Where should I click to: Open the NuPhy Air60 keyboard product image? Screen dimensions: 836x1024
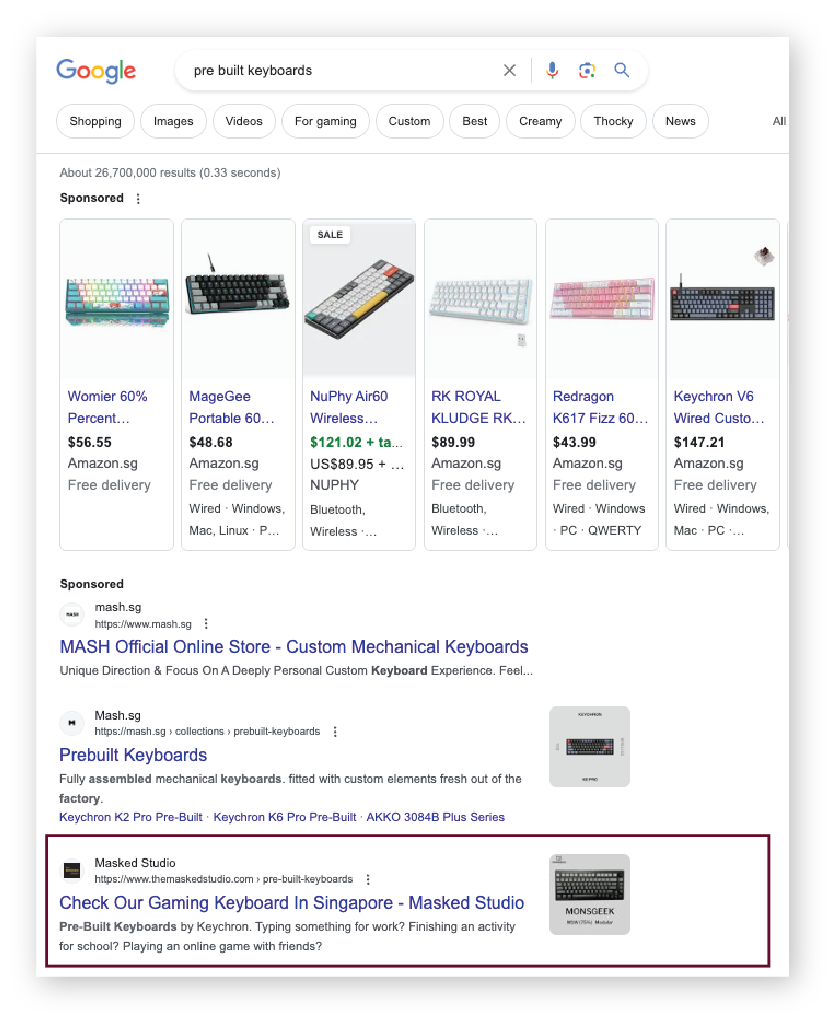point(359,300)
